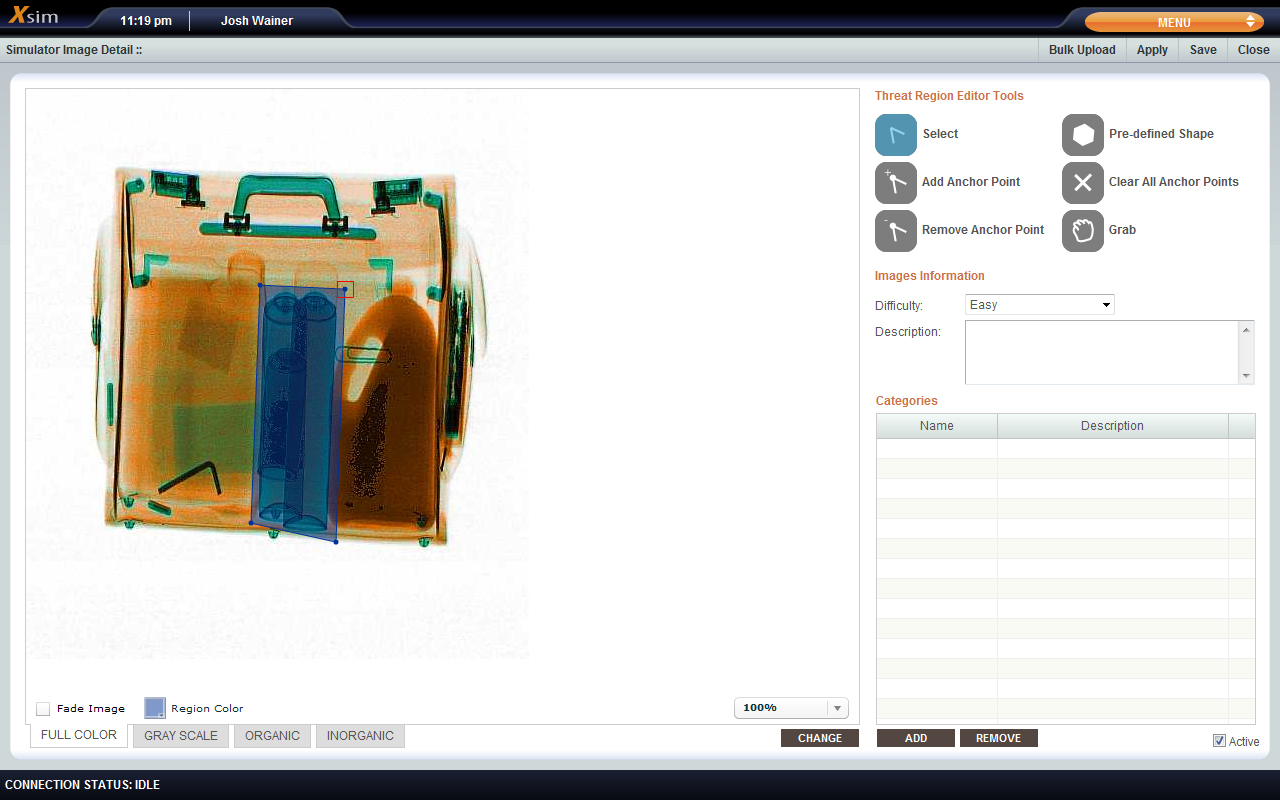Activate the Add Anchor Point tool
Screen dimensions: 1280x800
coord(895,182)
